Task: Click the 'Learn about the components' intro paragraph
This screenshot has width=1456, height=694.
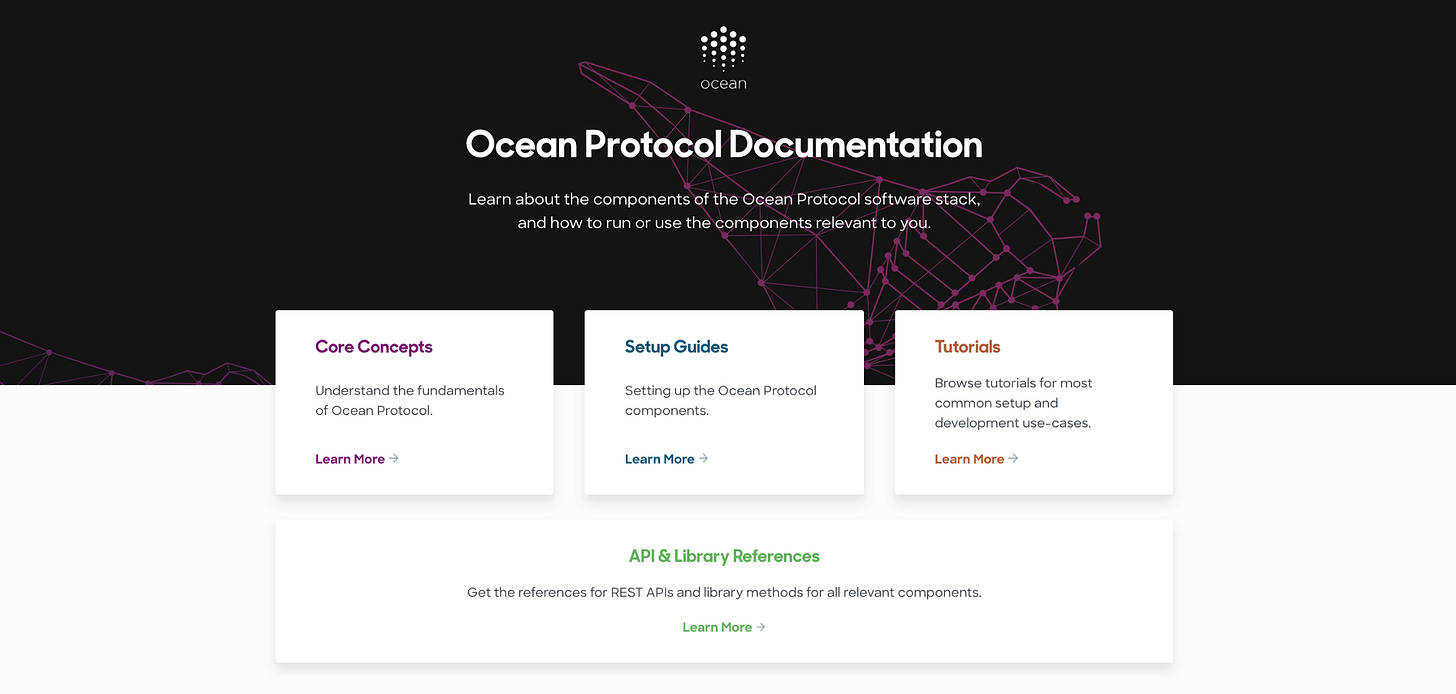Action: click(x=724, y=211)
